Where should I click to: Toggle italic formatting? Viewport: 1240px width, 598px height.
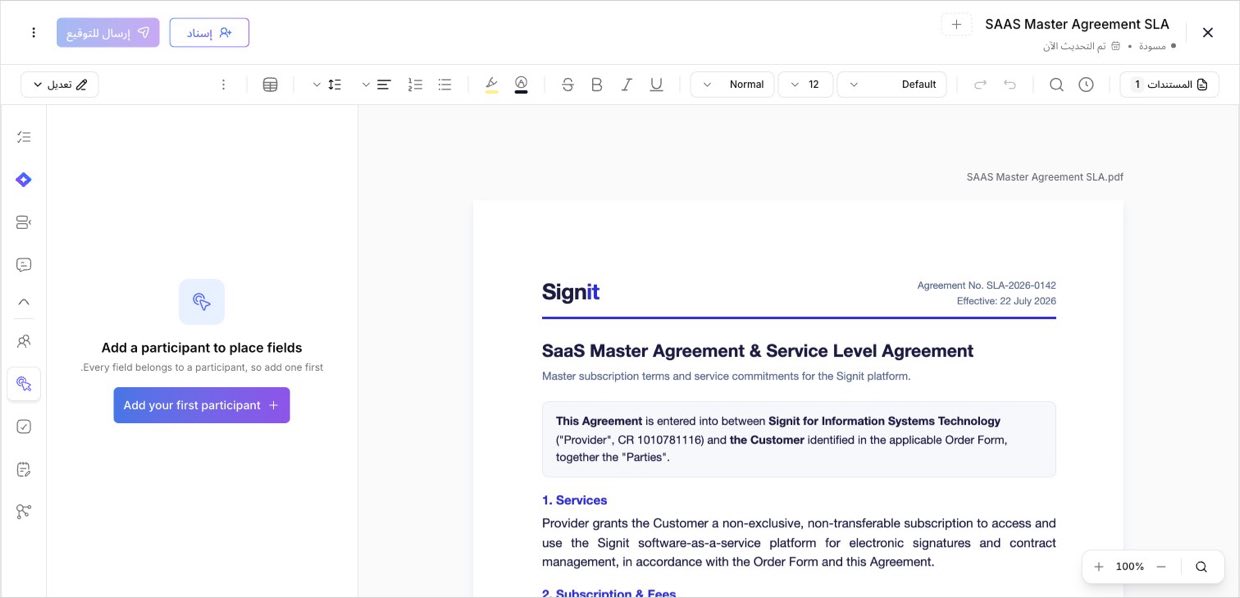tap(627, 85)
